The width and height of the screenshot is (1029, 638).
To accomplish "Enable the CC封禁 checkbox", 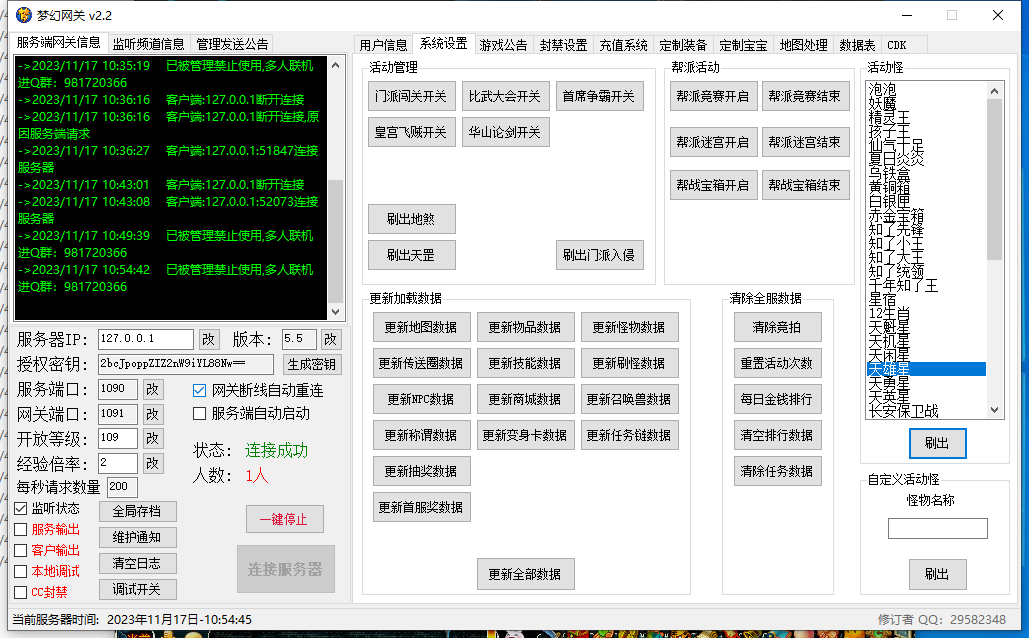I will [21, 592].
